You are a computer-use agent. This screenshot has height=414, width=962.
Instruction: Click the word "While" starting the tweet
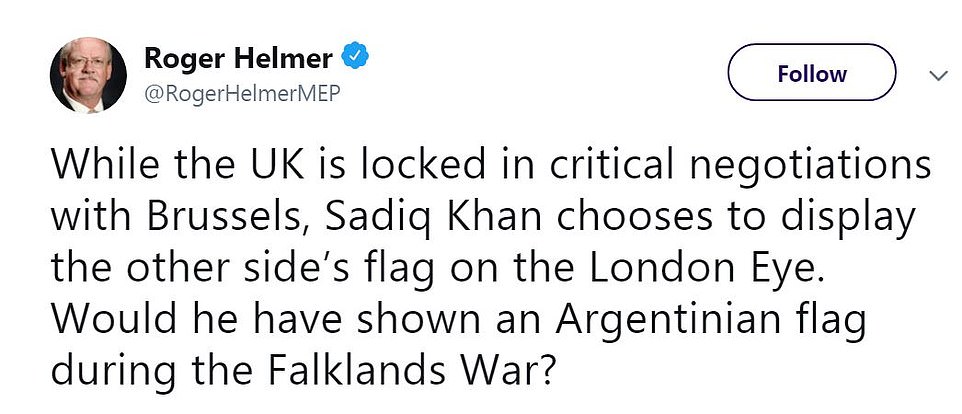[96, 164]
